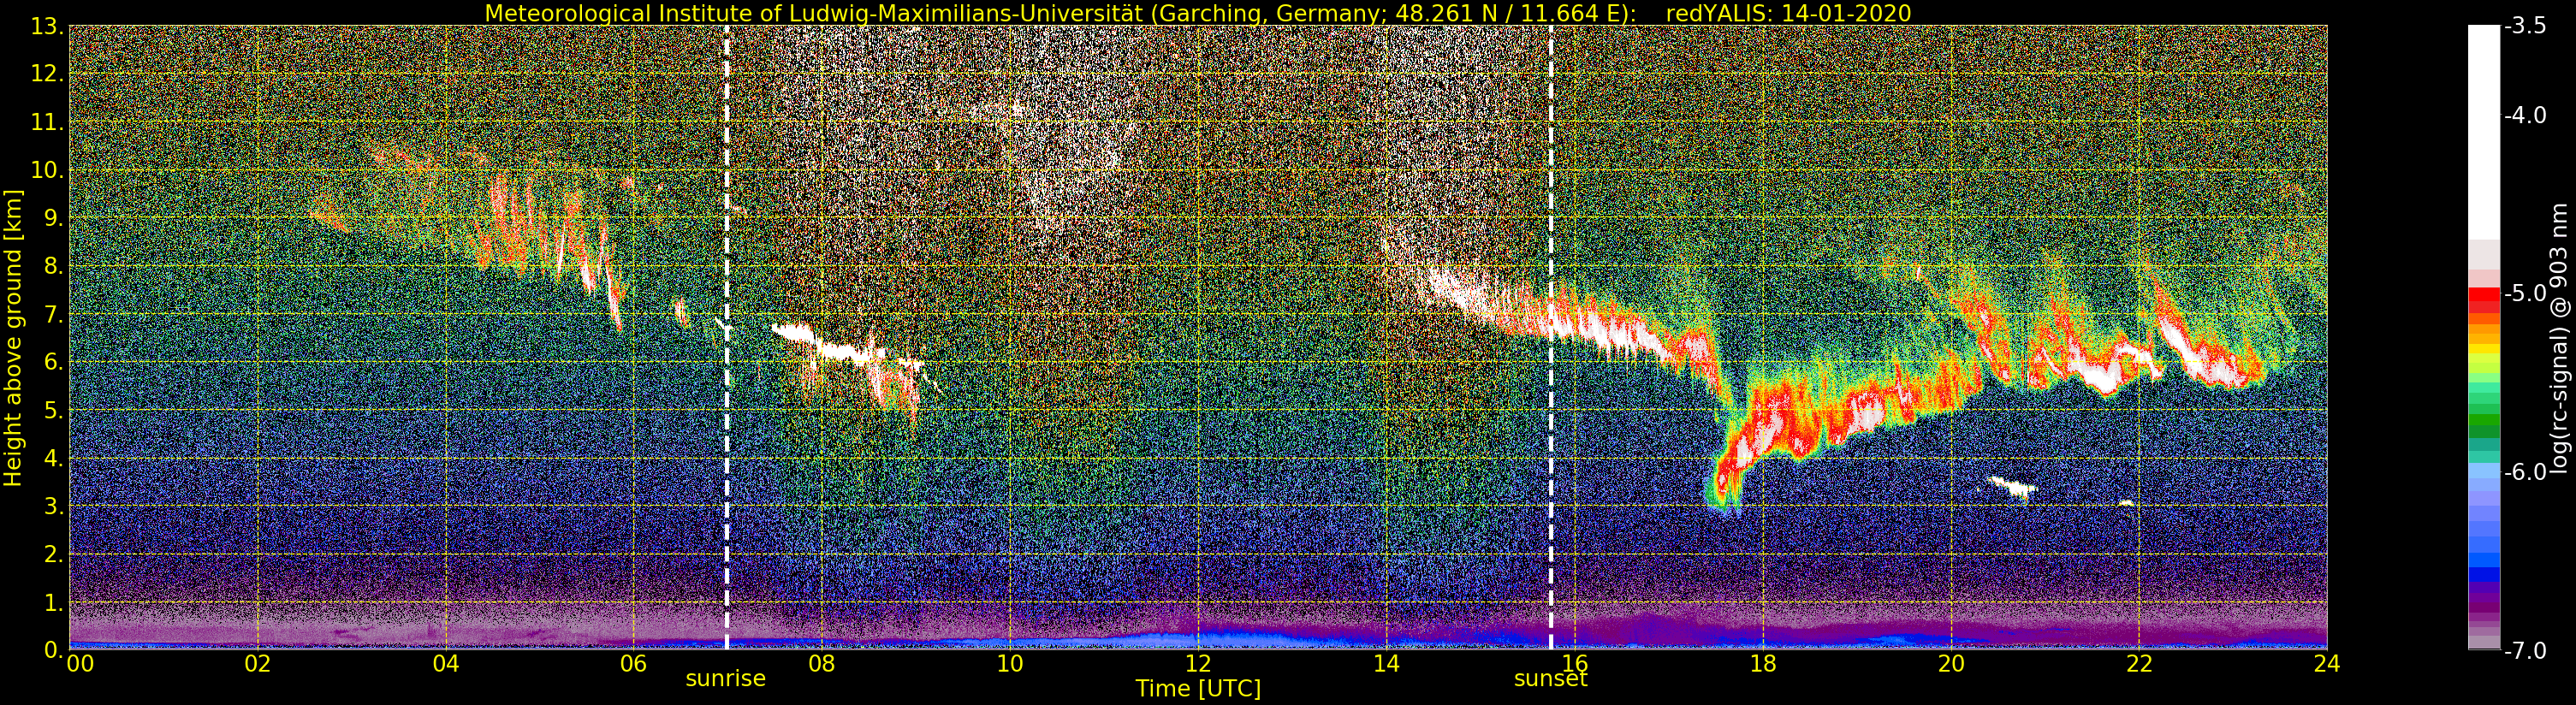Click the time axis tick label 20
The height and width of the screenshot is (705, 2576).
click(1951, 664)
